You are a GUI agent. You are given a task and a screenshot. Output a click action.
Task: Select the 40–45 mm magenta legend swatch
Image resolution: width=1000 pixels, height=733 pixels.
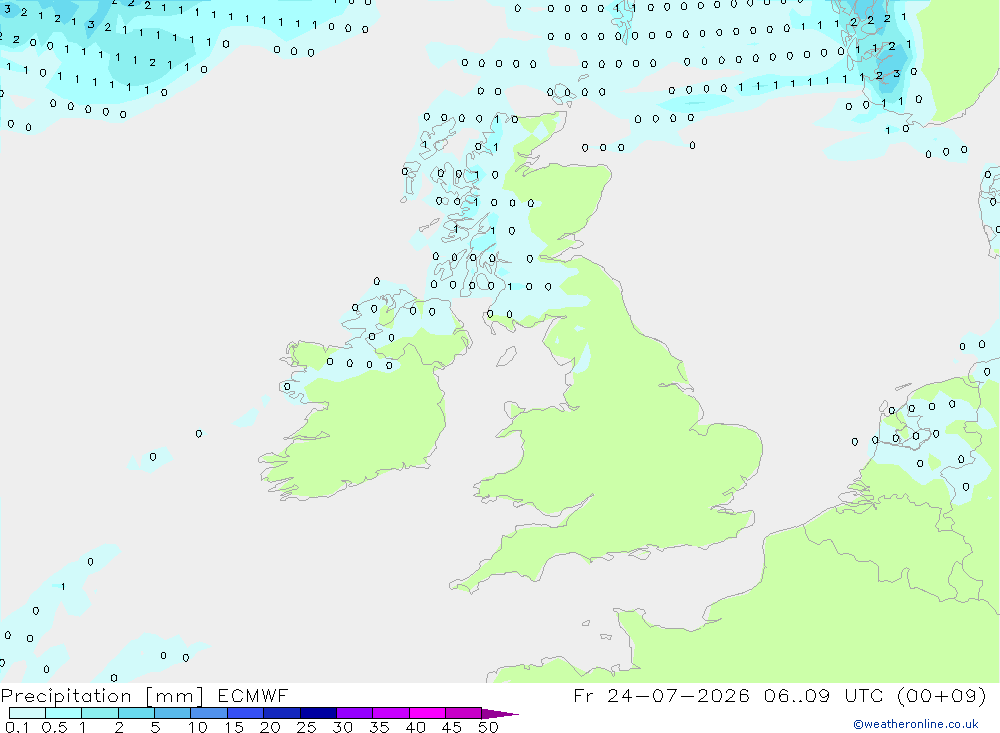pyautogui.click(x=427, y=713)
